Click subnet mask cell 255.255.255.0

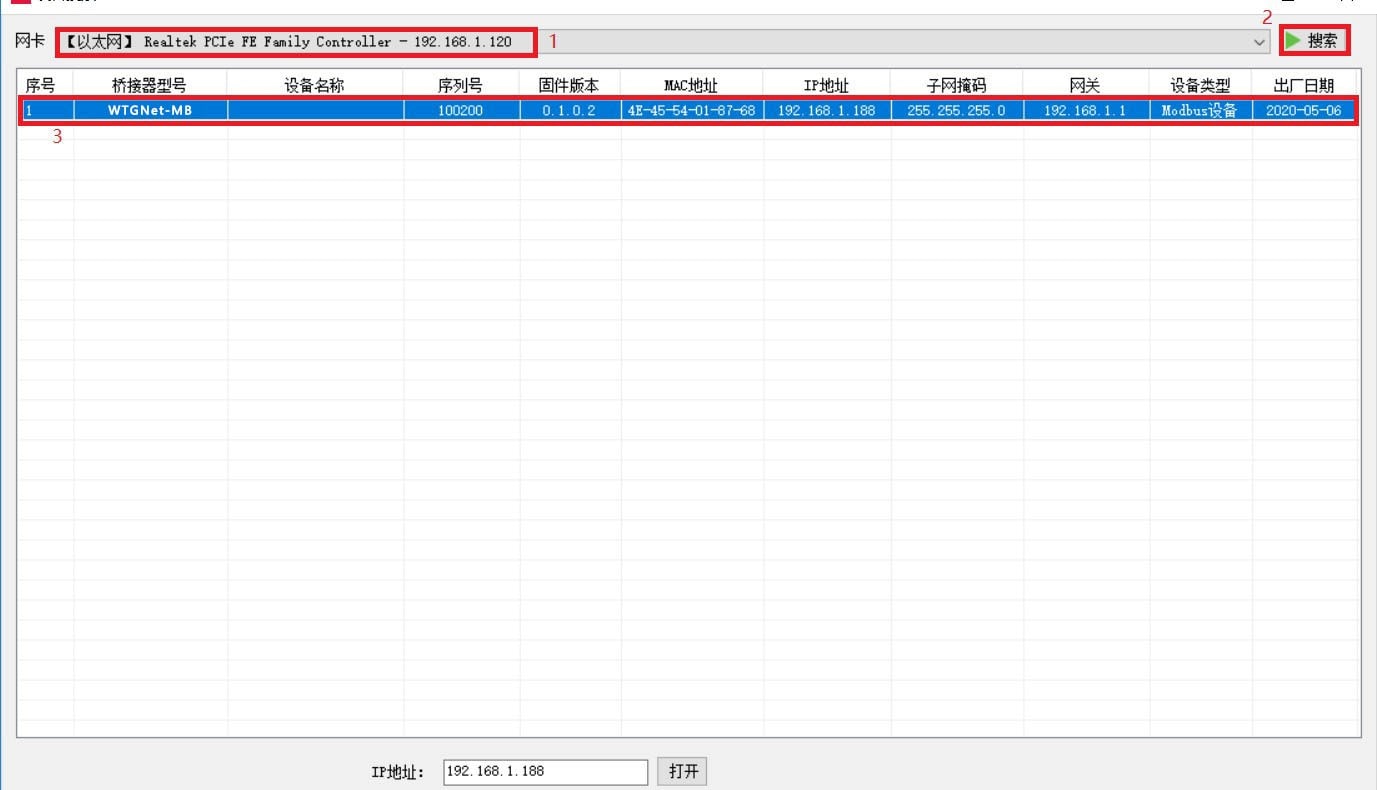click(957, 111)
